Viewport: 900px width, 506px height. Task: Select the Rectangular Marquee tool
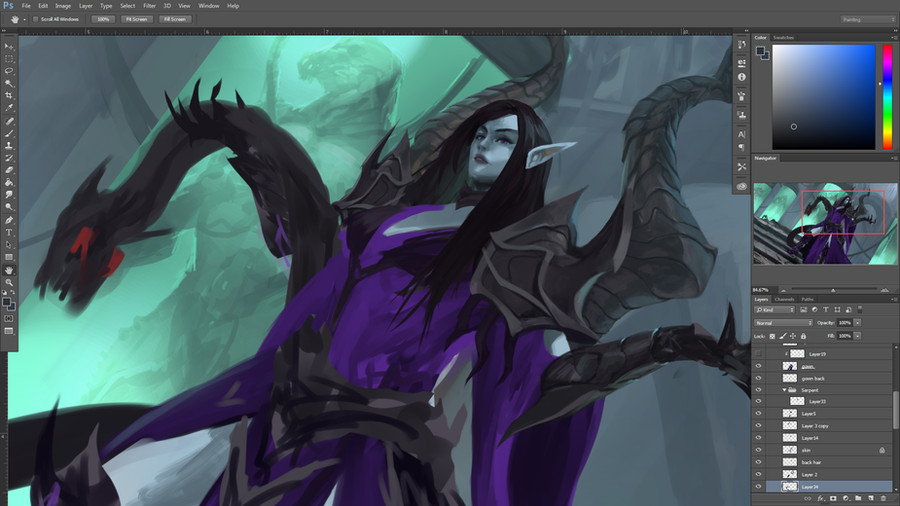(x=9, y=59)
